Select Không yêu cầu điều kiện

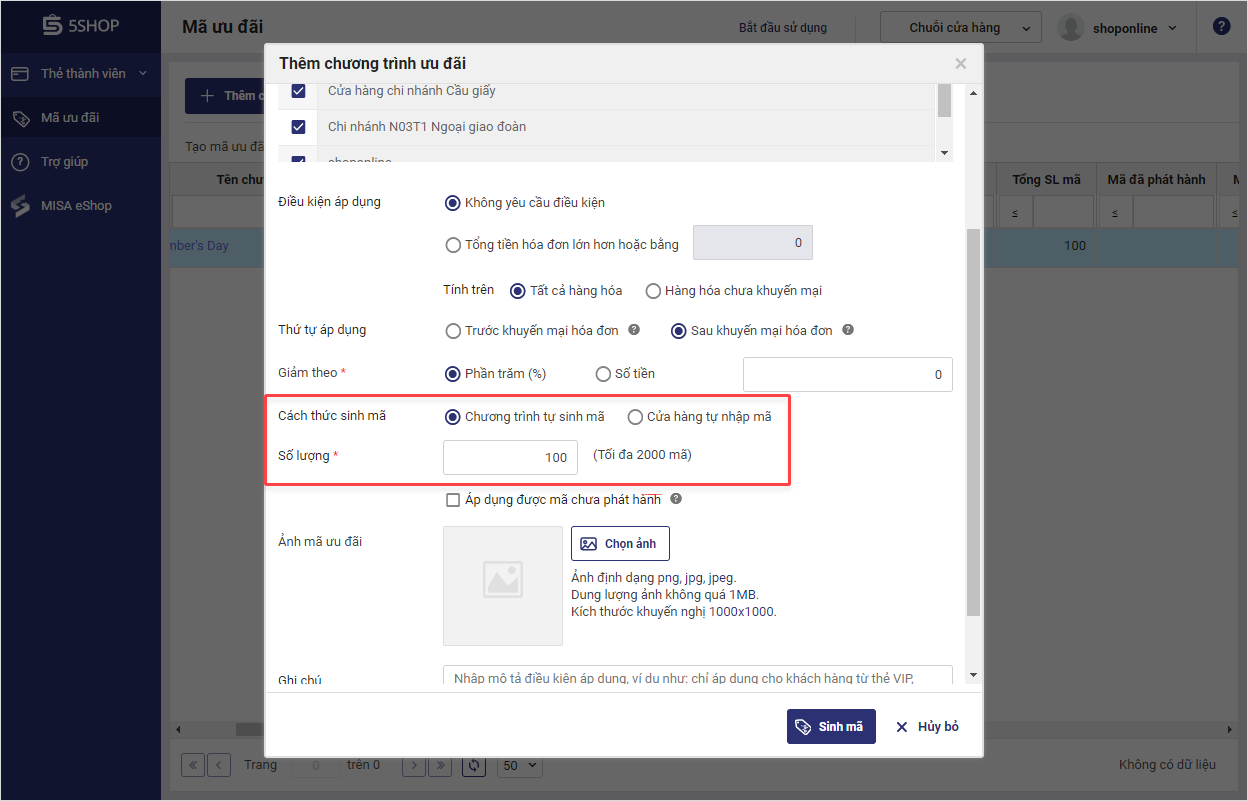click(x=452, y=203)
